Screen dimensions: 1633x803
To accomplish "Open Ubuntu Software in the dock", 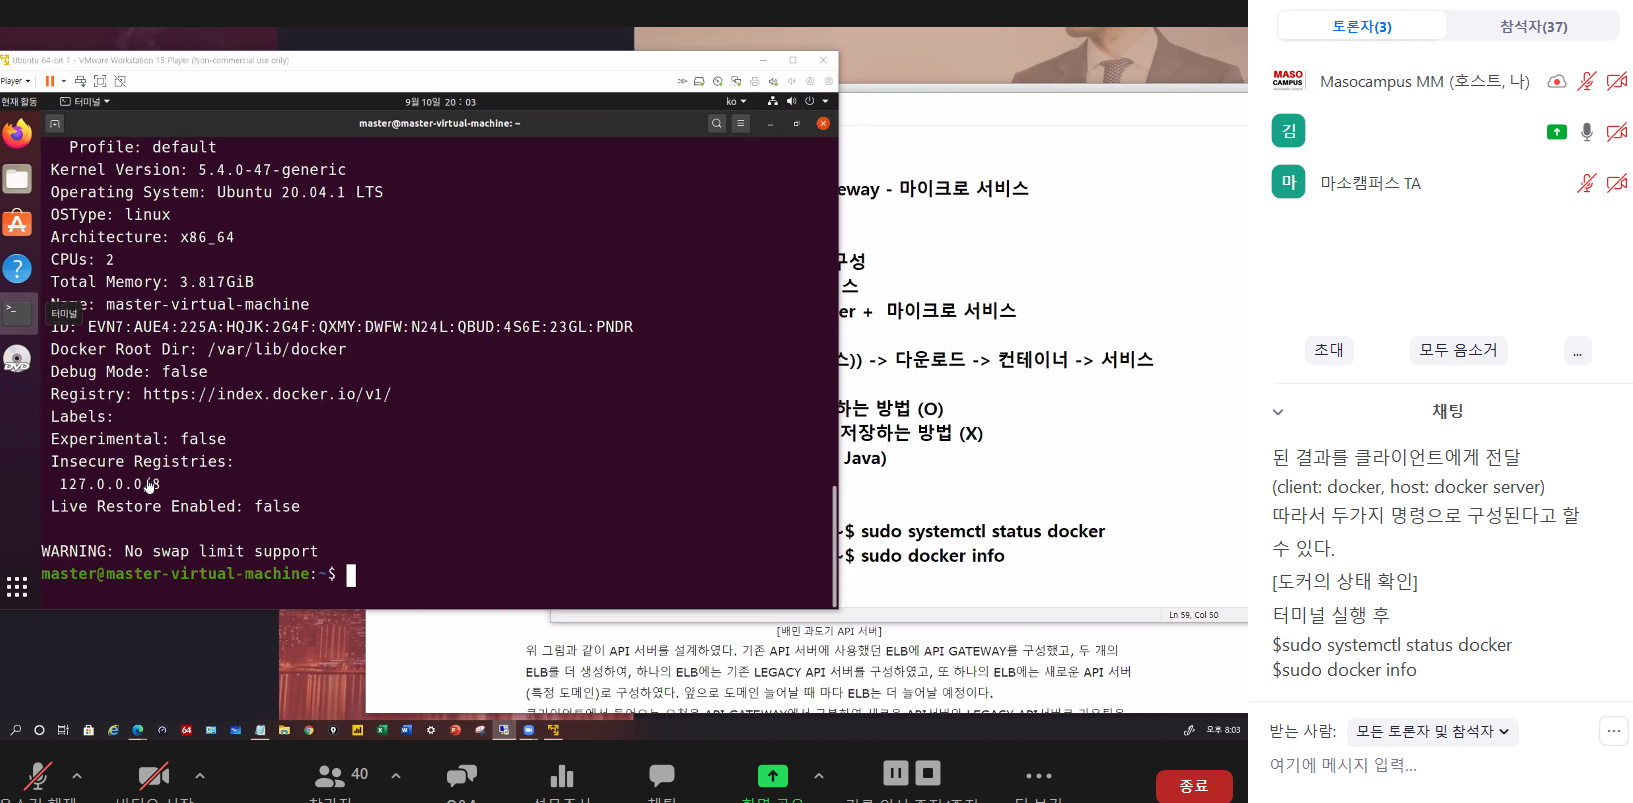I will (17, 223).
